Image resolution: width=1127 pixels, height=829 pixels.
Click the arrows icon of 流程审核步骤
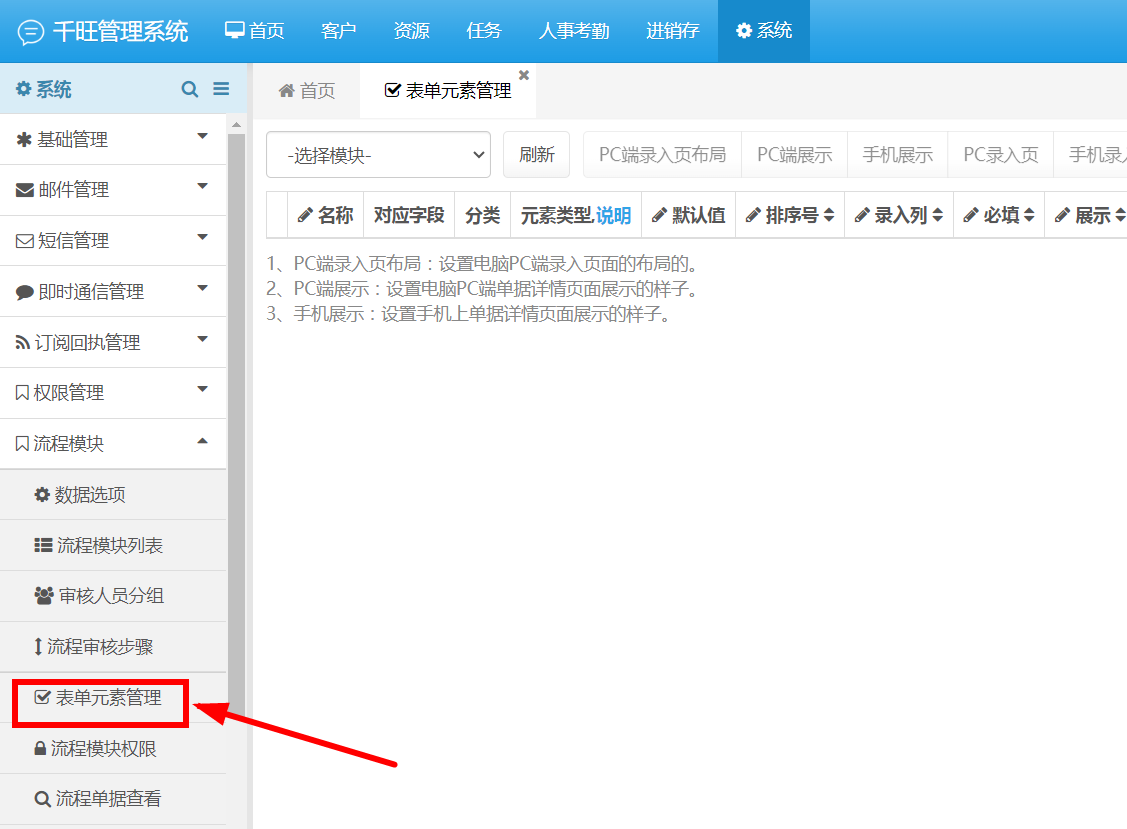(38, 646)
